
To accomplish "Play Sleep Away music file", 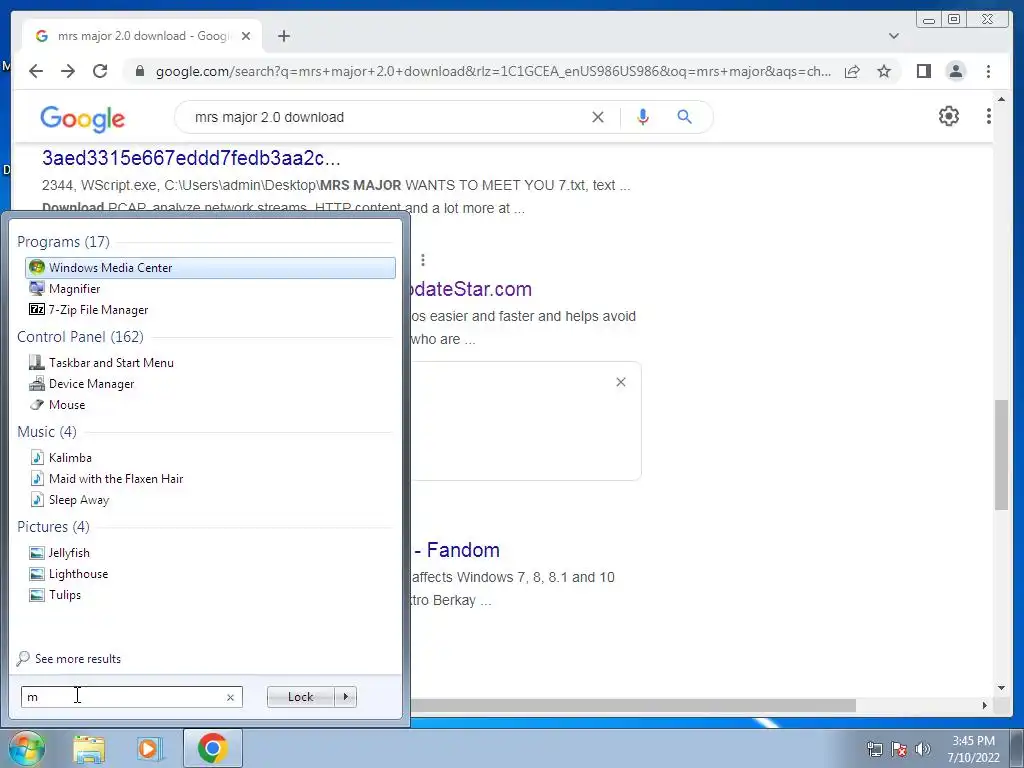I will pyautogui.click(x=78, y=500).
